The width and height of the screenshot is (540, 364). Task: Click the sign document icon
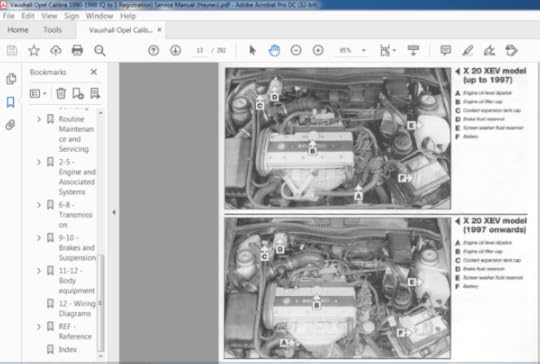click(x=489, y=51)
